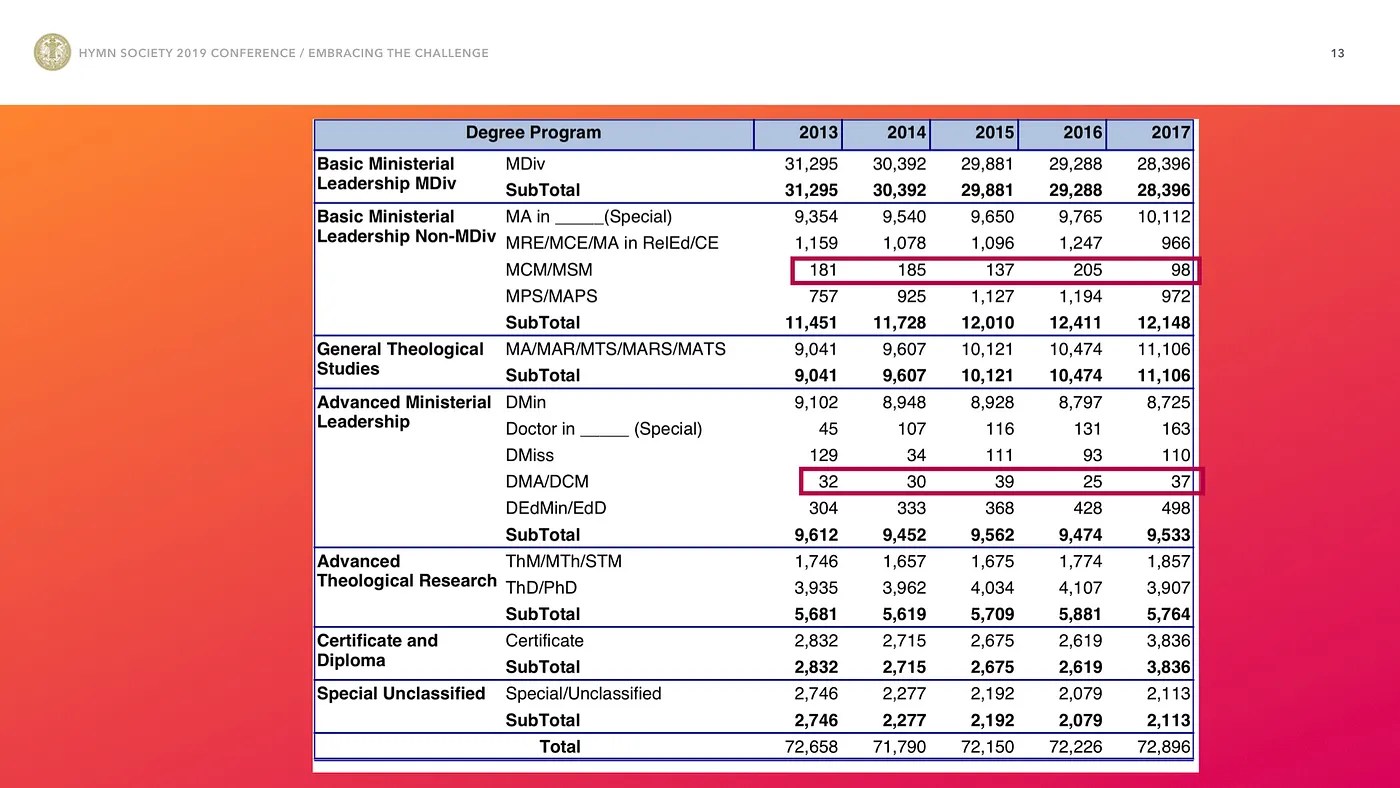
Task: Select the Degree Program column header
Action: coord(533,133)
